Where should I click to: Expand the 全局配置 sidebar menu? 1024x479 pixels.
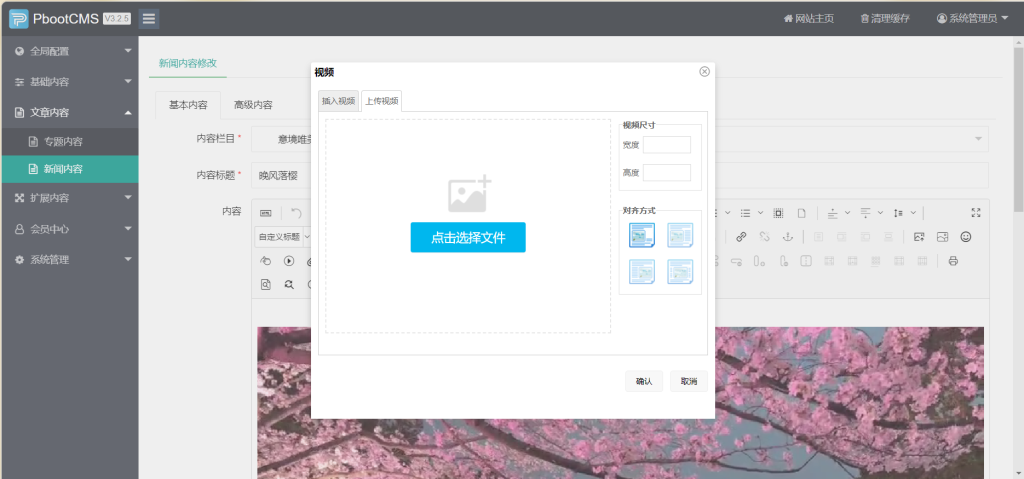tap(69, 51)
